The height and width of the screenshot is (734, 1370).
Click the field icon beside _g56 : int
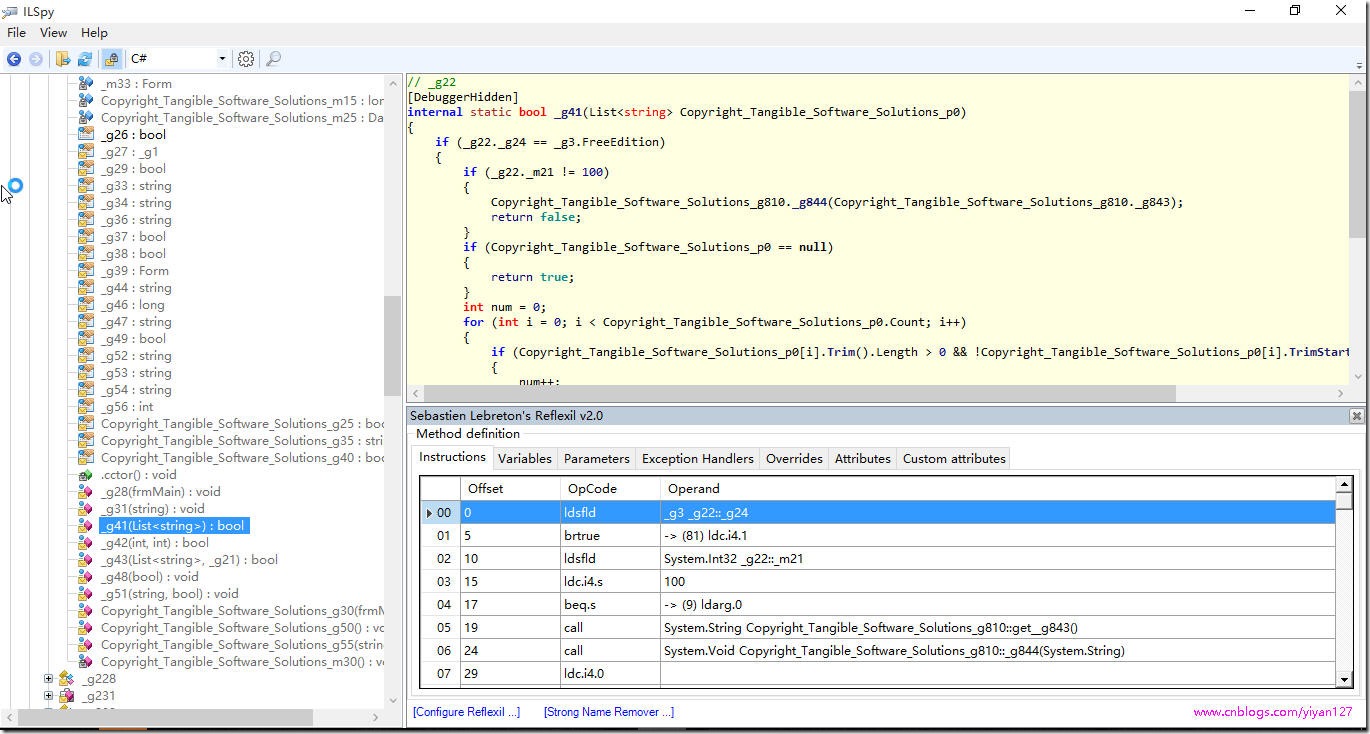click(x=86, y=407)
